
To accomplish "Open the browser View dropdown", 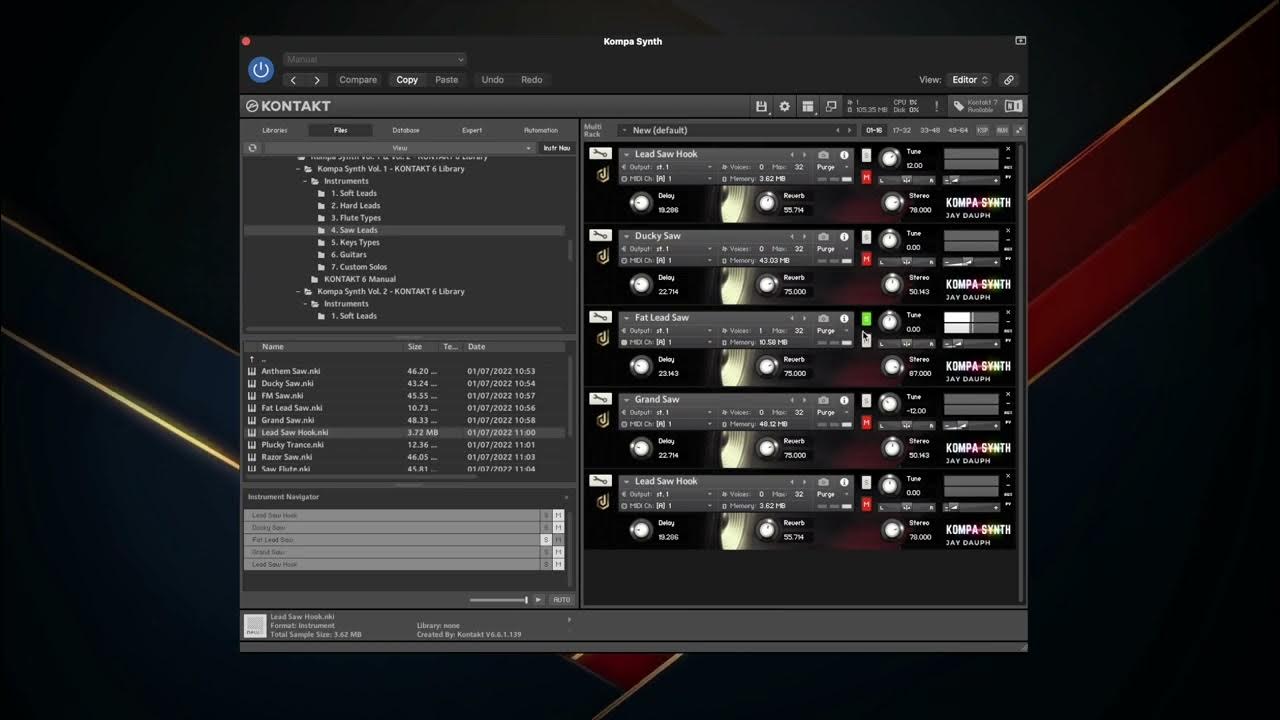I will (x=400, y=148).
